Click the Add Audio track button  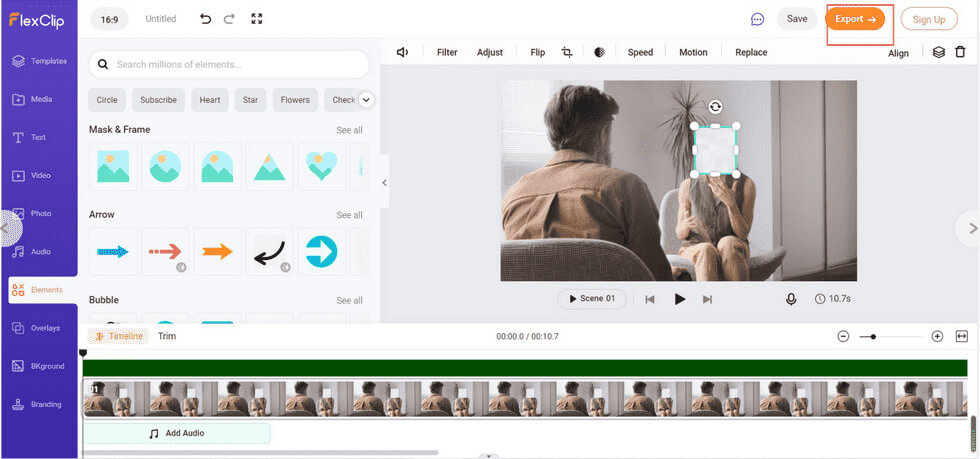177,433
